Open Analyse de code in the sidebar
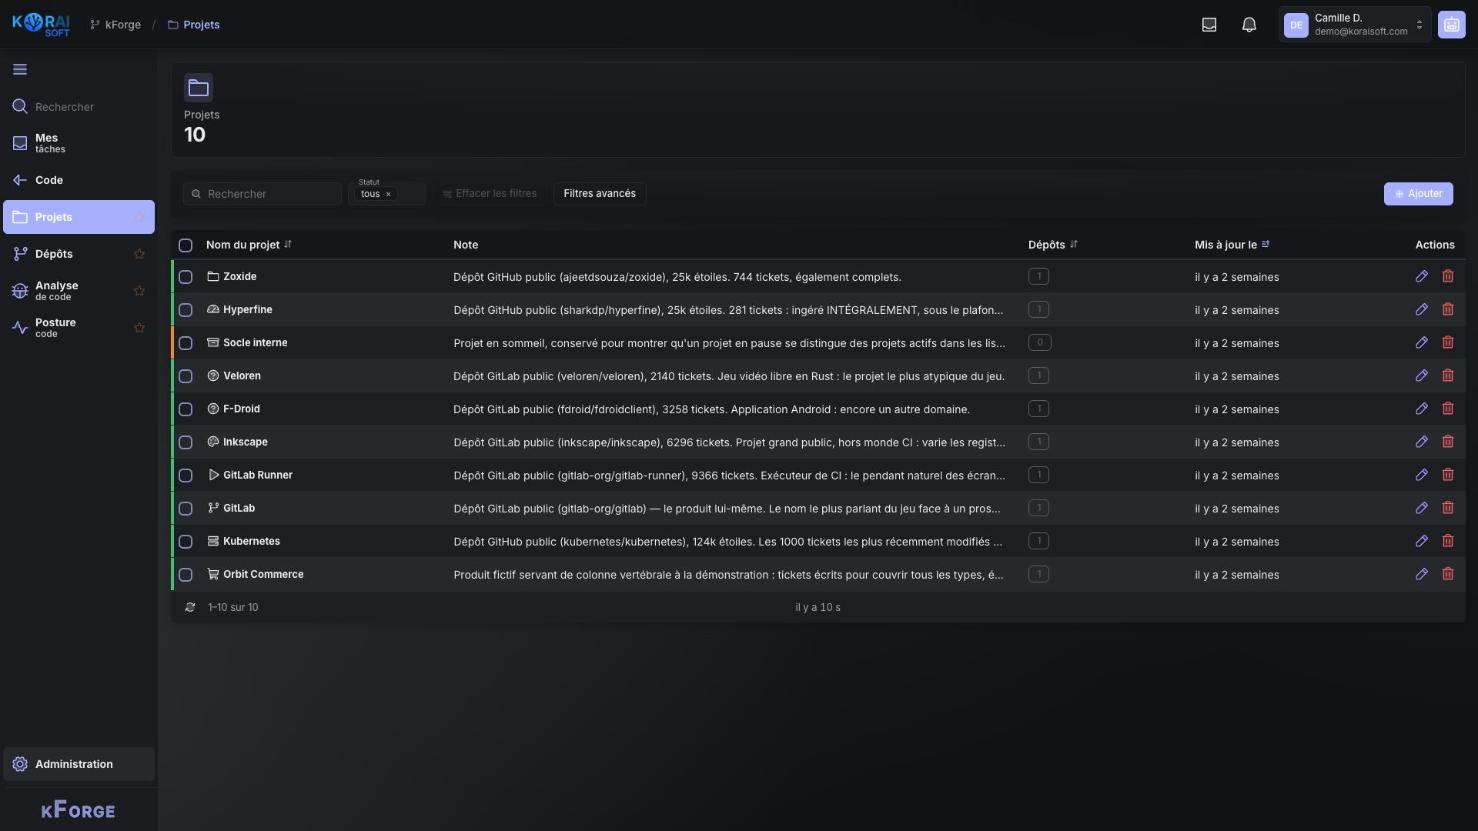Screen dimensions: 1478x831 tap(79, 291)
